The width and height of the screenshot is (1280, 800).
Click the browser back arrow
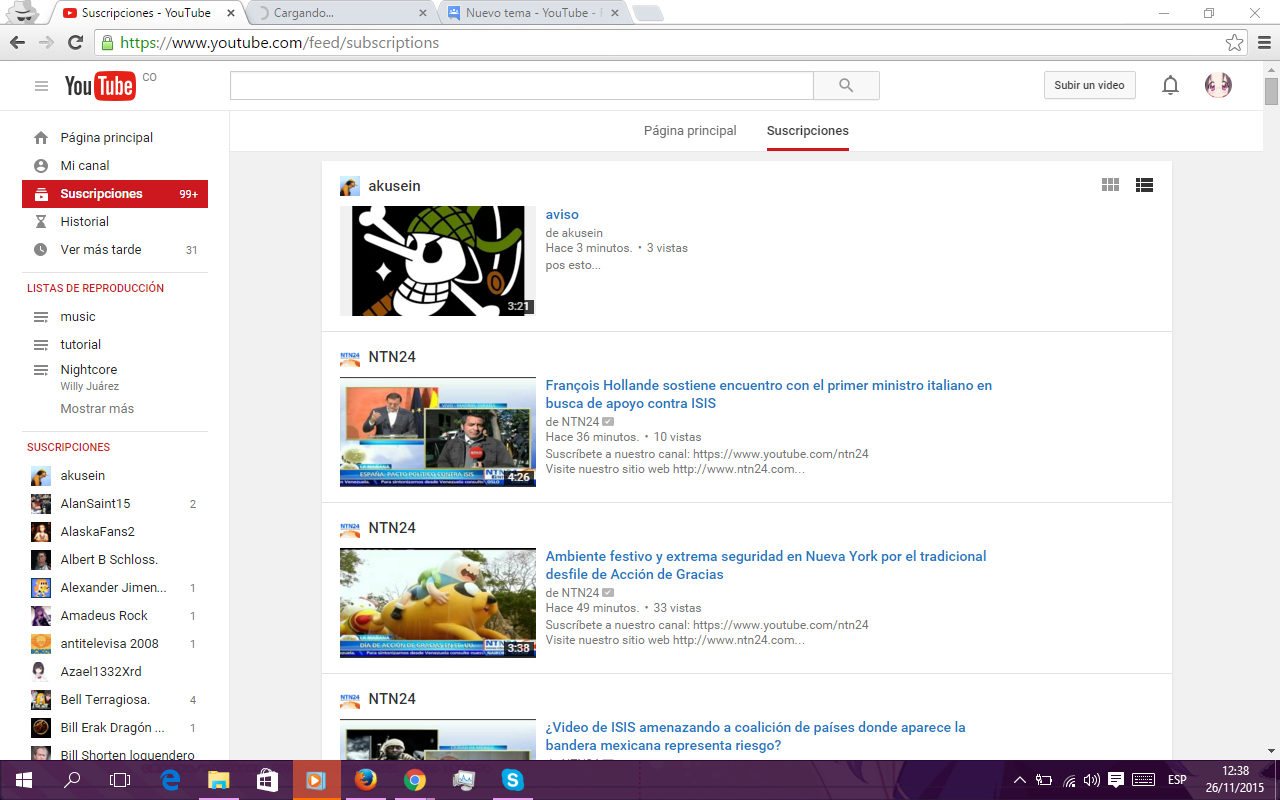tap(18, 43)
